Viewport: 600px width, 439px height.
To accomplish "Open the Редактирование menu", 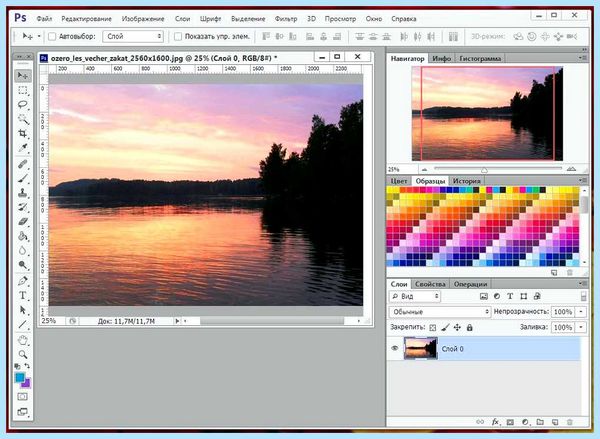I will click(x=86, y=19).
